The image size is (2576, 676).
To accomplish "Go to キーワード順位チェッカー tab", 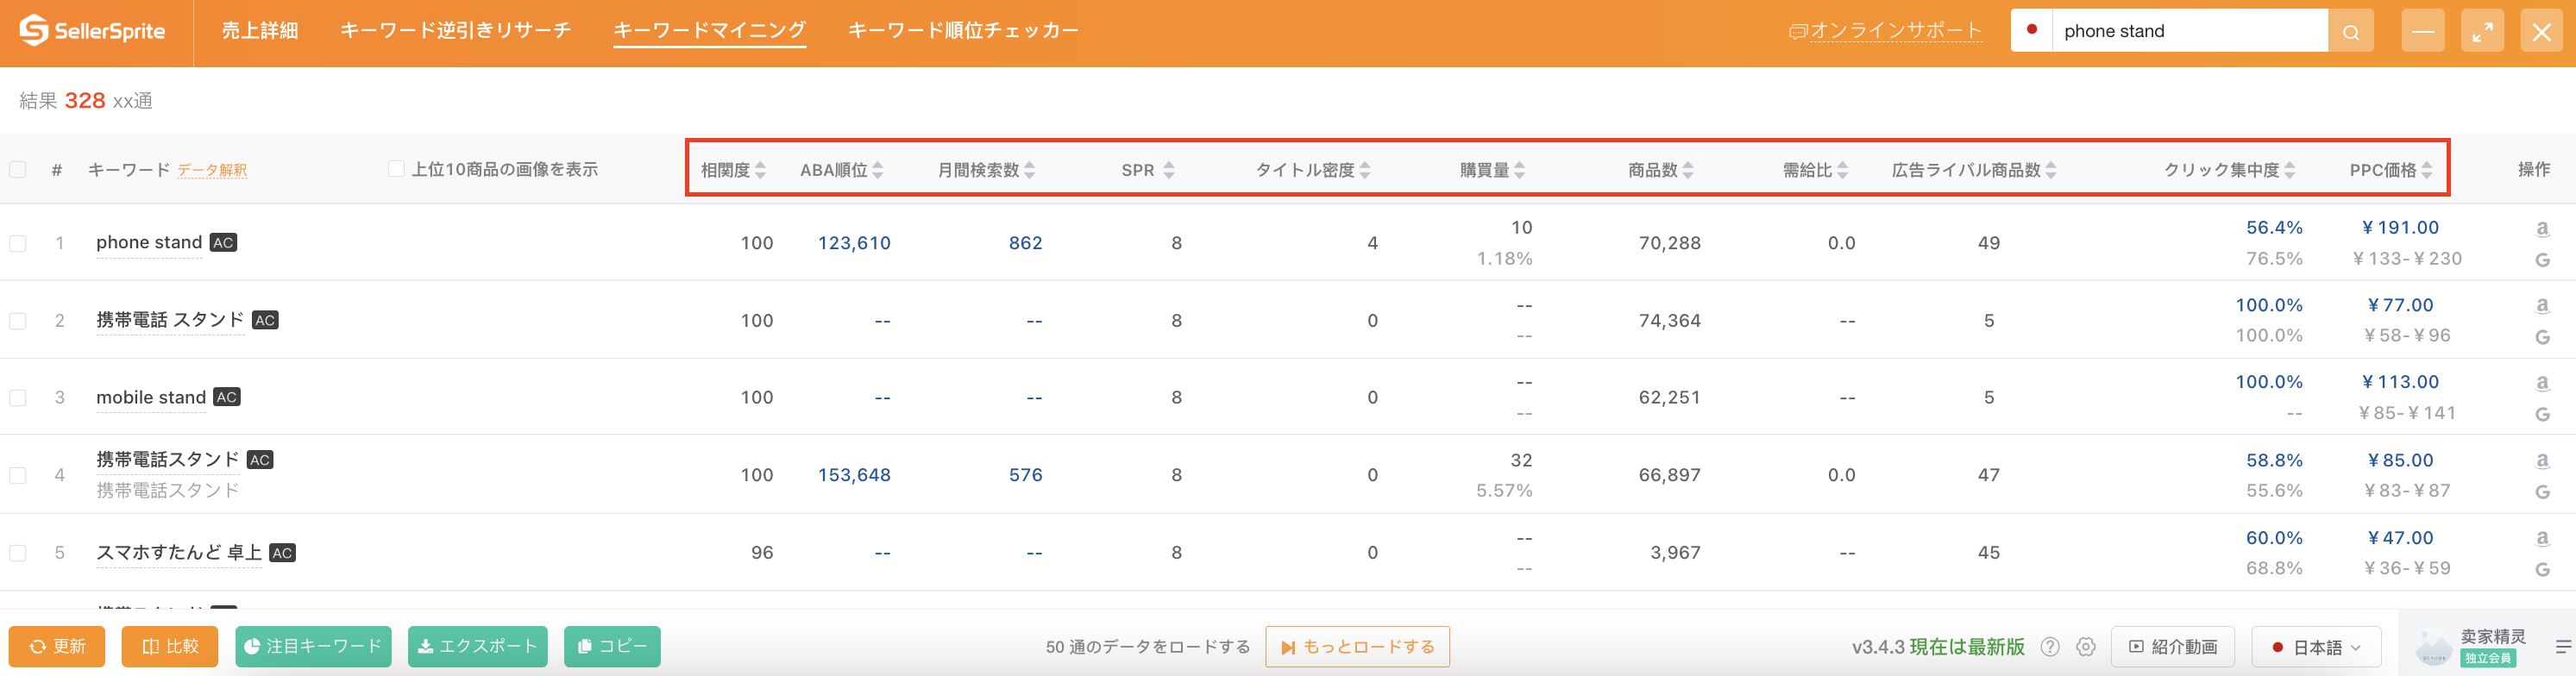I will click(x=963, y=31).
